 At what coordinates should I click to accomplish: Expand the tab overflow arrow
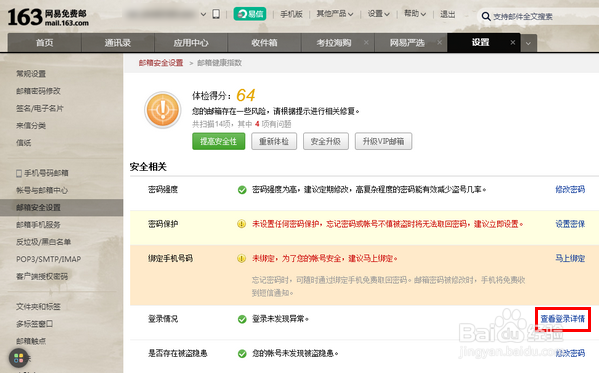pos(528,43)
